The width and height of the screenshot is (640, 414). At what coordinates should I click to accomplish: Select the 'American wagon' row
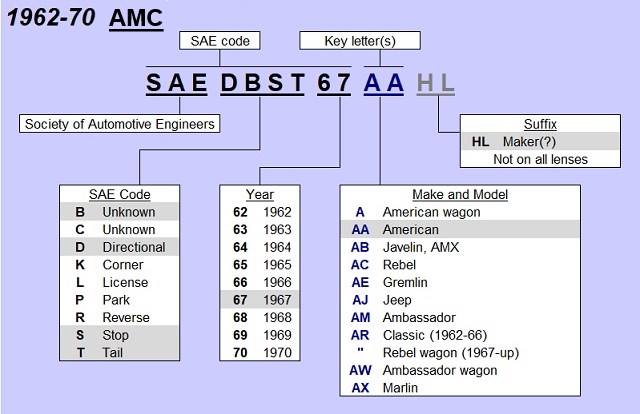(460, 212)
